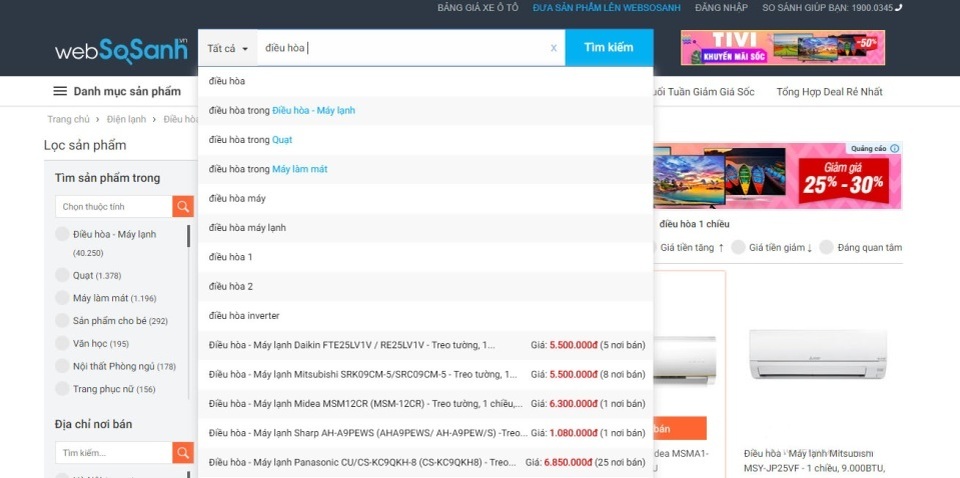Select the Nội thất Phòng ngủ (178) filter
Image resolution: width=960 pixels, height=478 pixels.
click(x=62, y=366)
